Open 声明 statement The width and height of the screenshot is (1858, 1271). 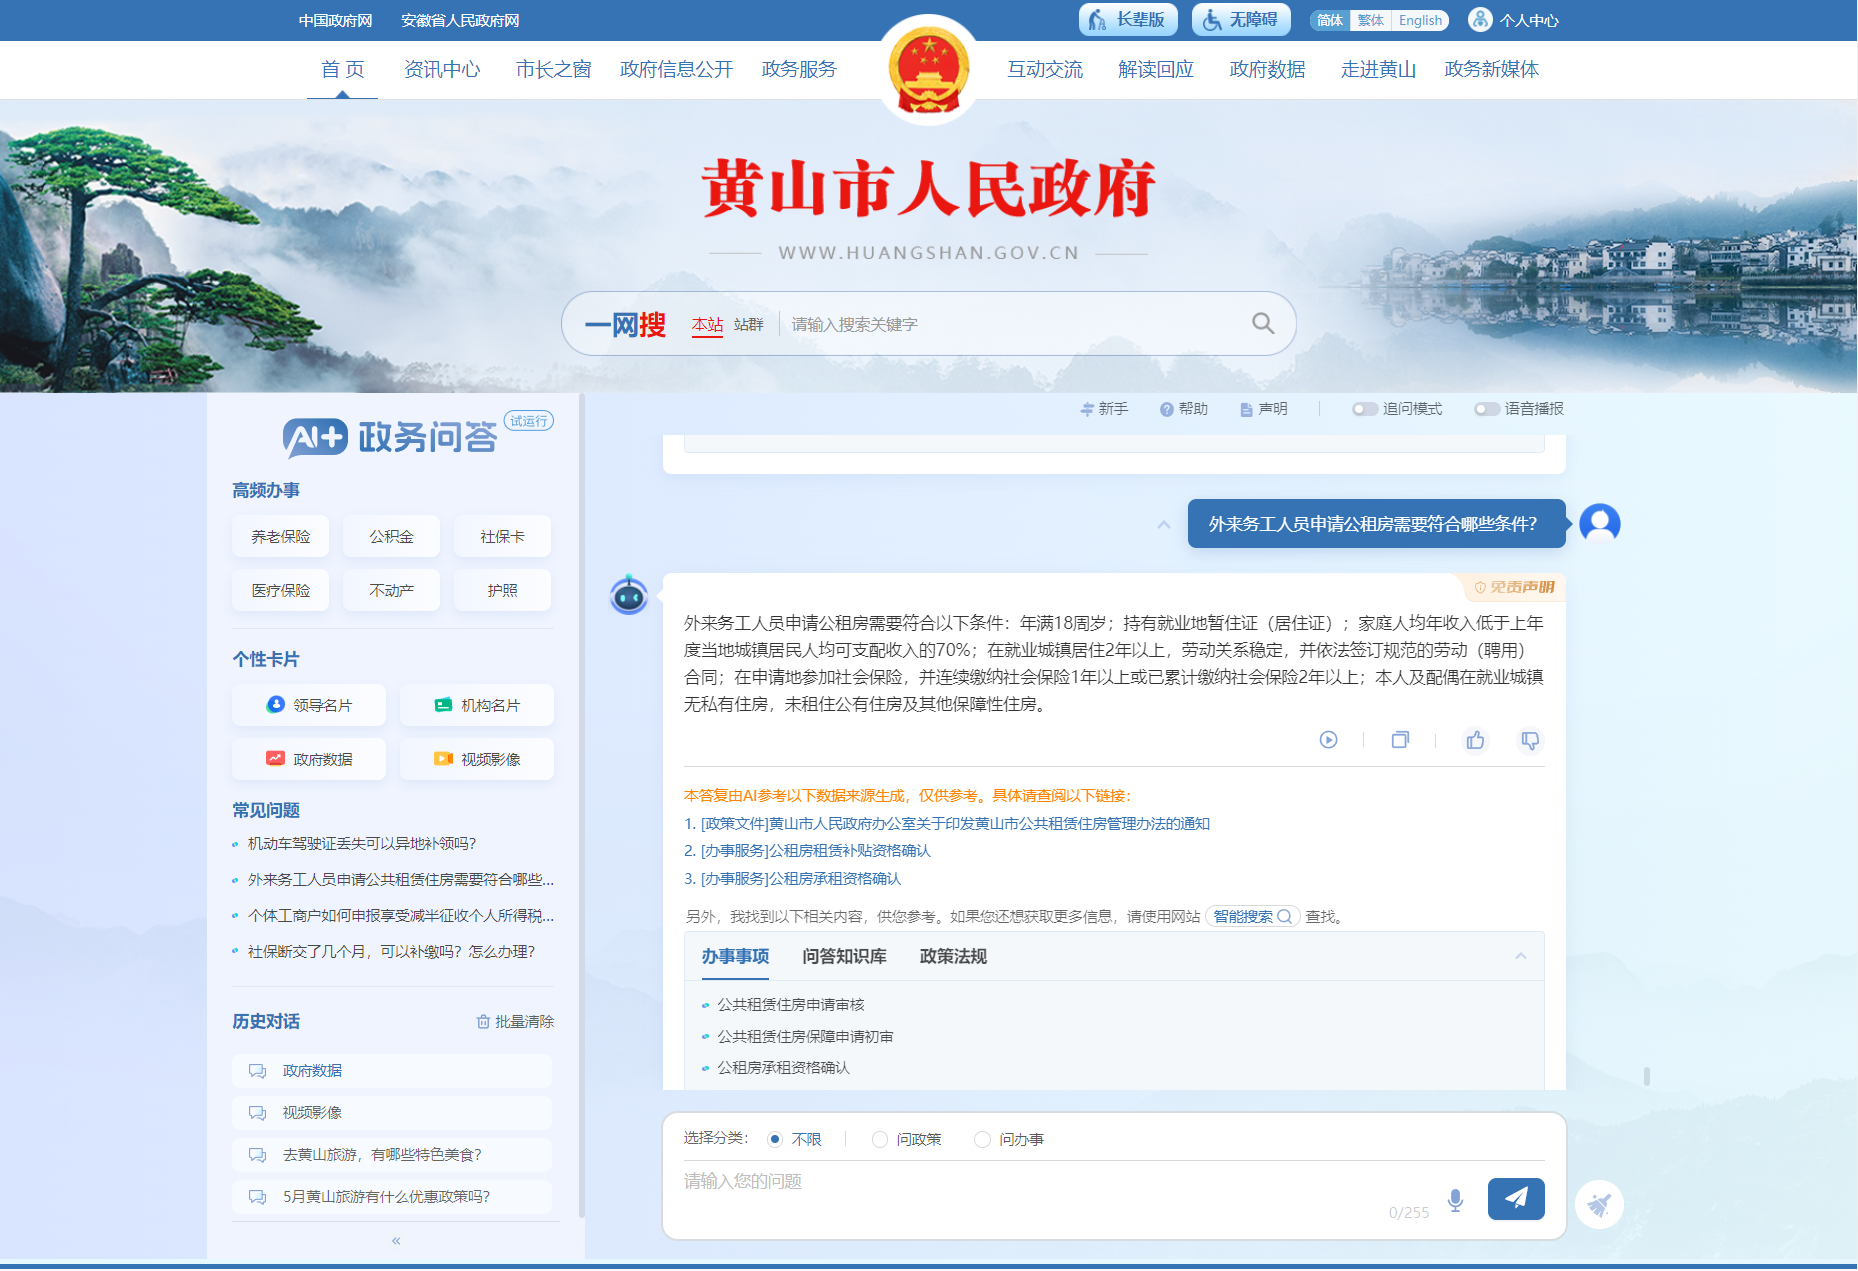[1264, 409]
